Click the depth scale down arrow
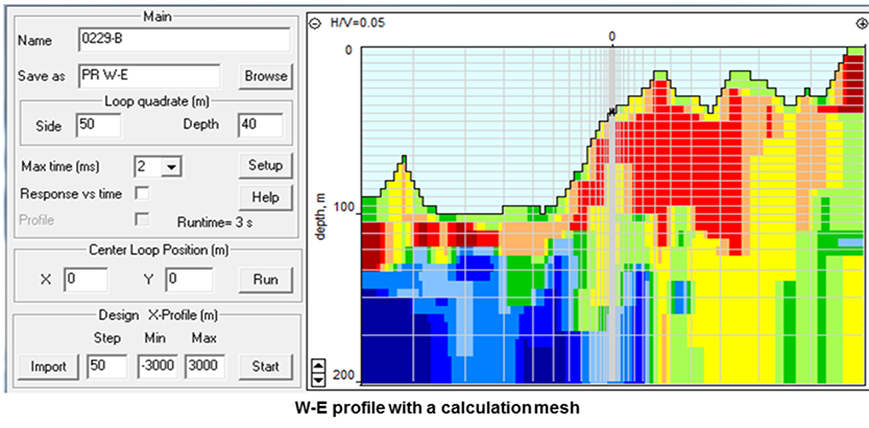 point(318,378)
